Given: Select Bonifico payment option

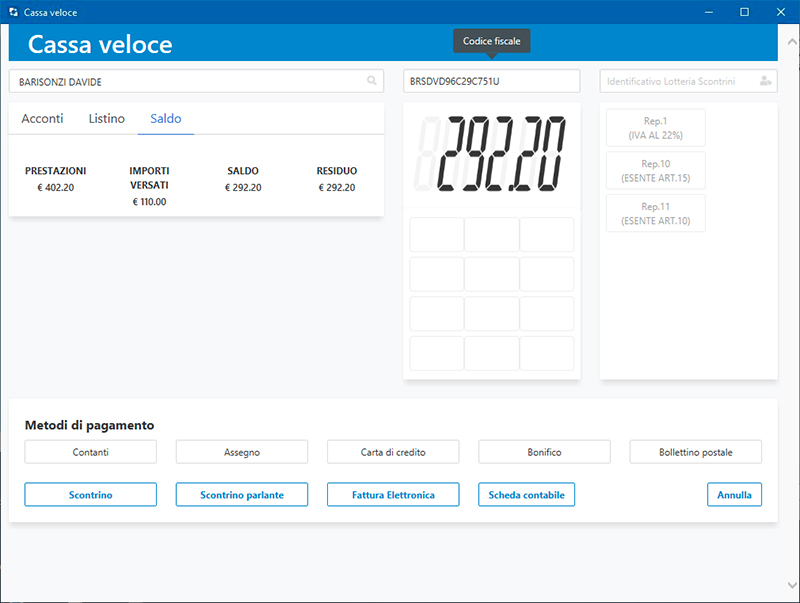Looking at the screenshot, I should 544,452.
